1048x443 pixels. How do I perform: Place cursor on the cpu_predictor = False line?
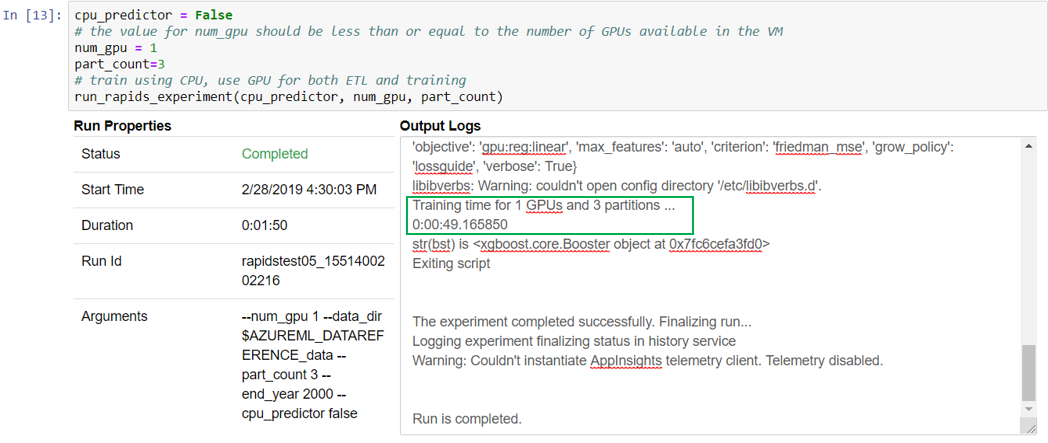(153, 17)
